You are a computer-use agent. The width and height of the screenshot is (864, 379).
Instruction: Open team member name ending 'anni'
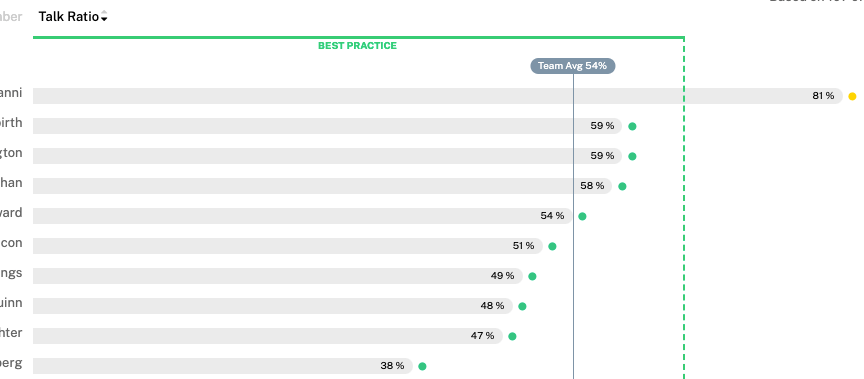pos(11,93)
